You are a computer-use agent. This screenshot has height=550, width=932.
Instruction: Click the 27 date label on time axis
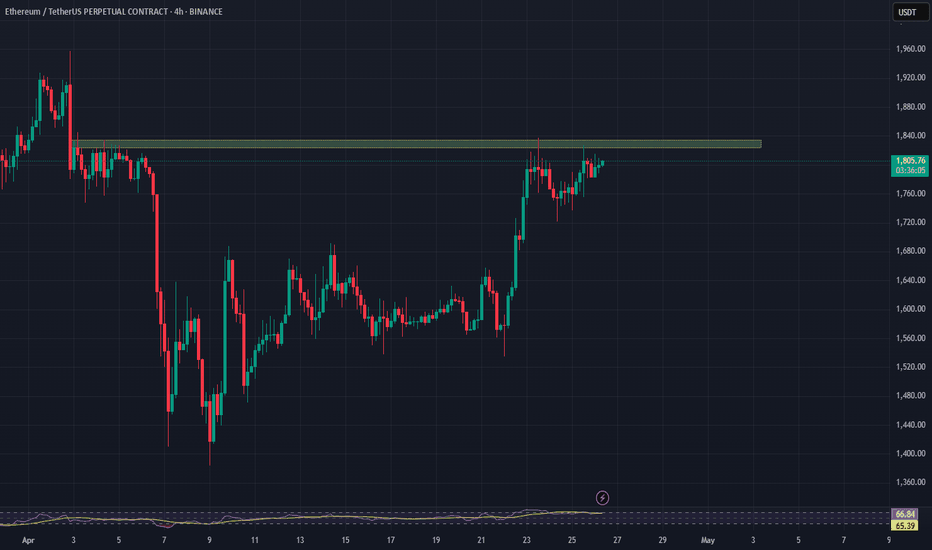pos(617,540)
